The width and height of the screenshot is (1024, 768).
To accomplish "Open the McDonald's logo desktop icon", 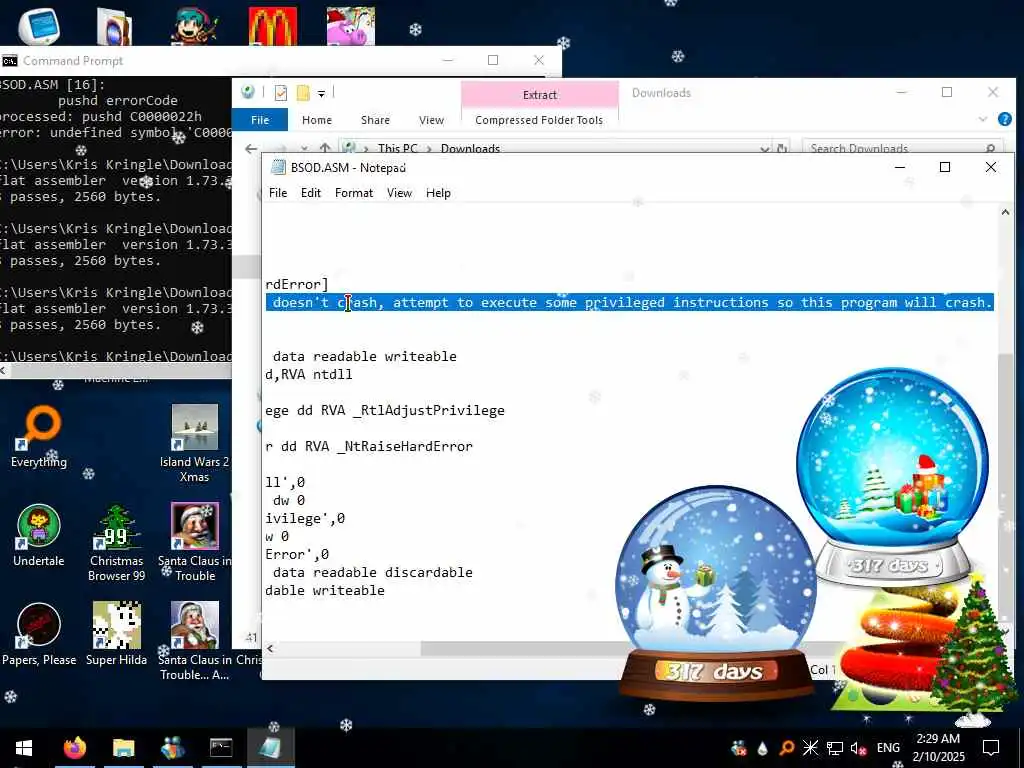I will [x=273, y=26].
